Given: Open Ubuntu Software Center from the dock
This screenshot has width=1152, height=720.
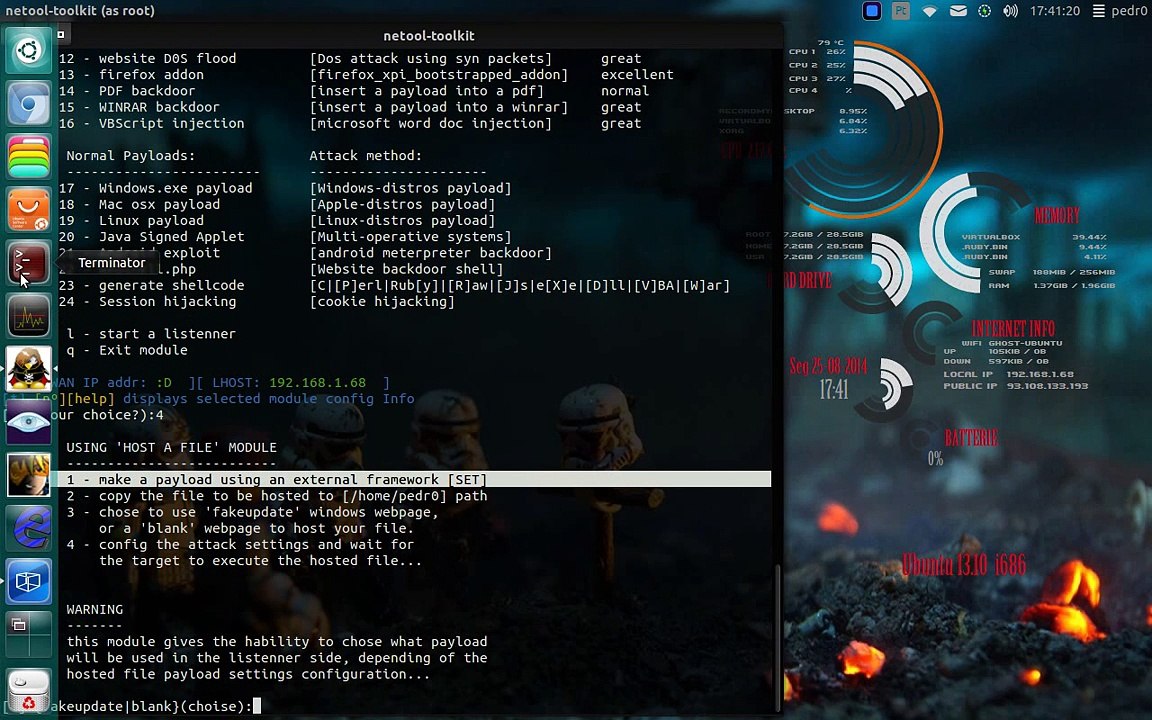Looking at the screenshot, I should (x=29, y=209).
